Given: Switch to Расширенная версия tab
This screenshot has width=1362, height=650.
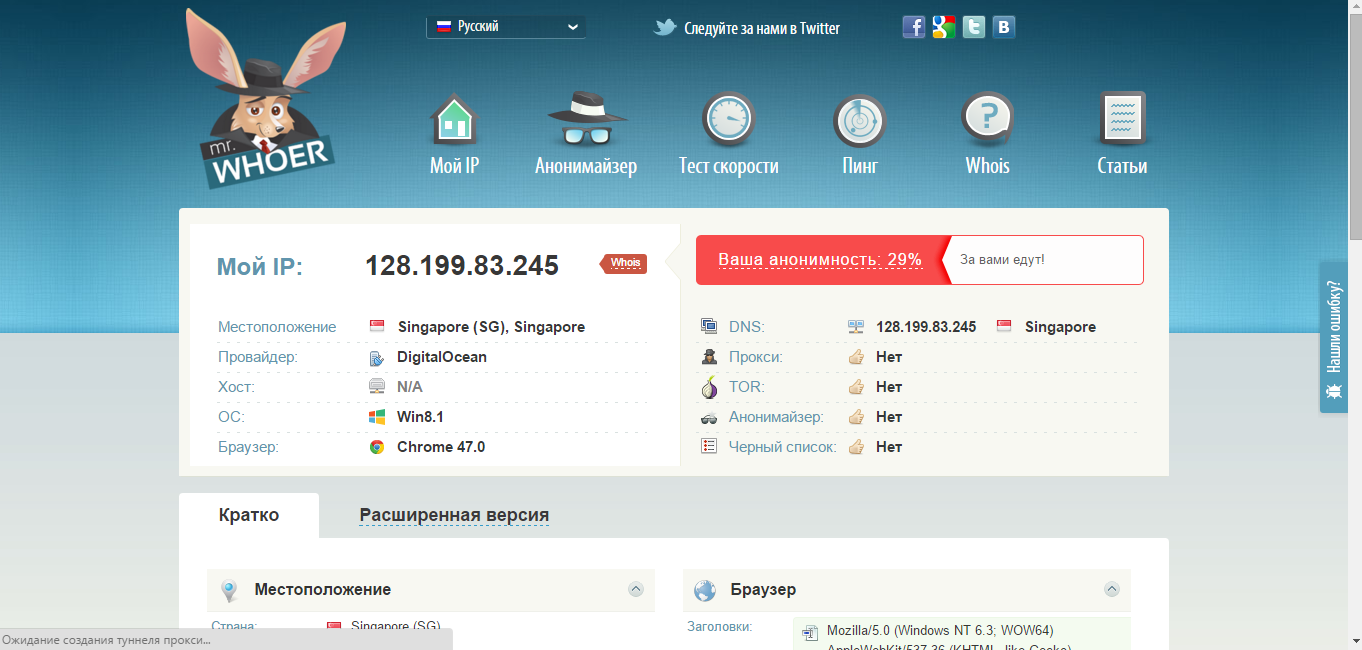Looking at the screenshot, I should tap(454, 516).
